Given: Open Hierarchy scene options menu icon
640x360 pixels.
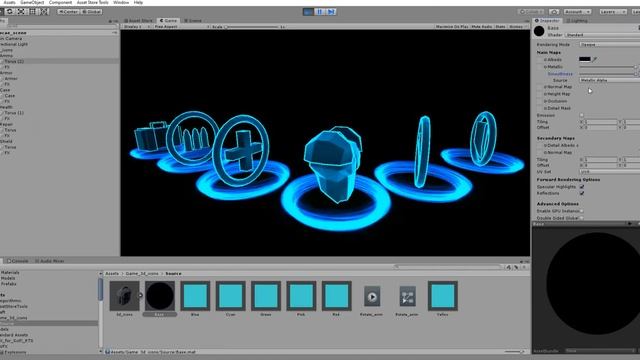Looking at the screenshot, I should (115, 32).
